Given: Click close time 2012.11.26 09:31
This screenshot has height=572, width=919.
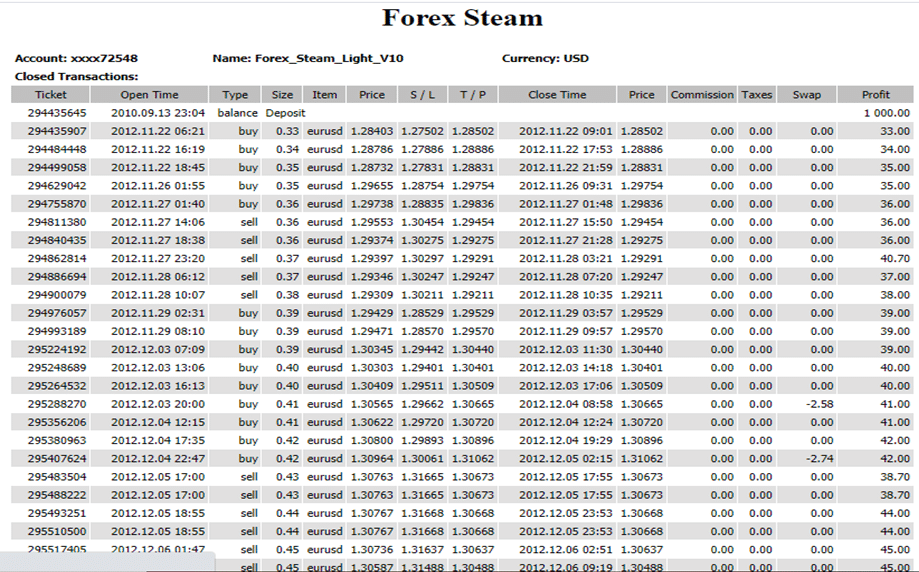Looking at the screenshot, I should pyautogui.click(x=566, y=185).
